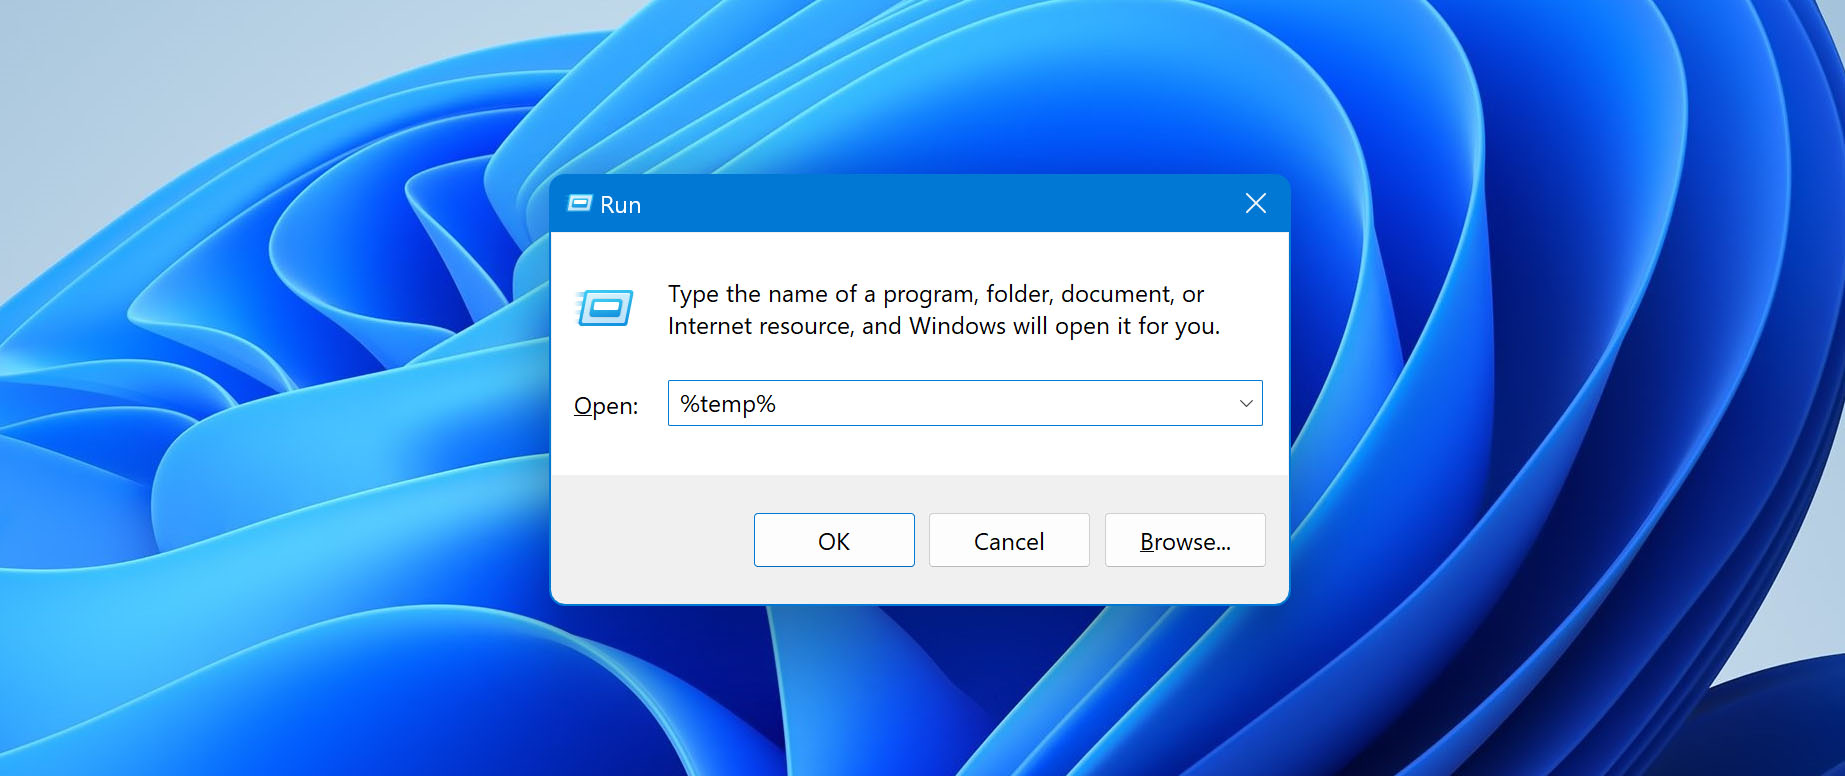Click desktop wallpaper left of the Run dialog
This screenshot has height=776, width=1845.
pos(280,400)
